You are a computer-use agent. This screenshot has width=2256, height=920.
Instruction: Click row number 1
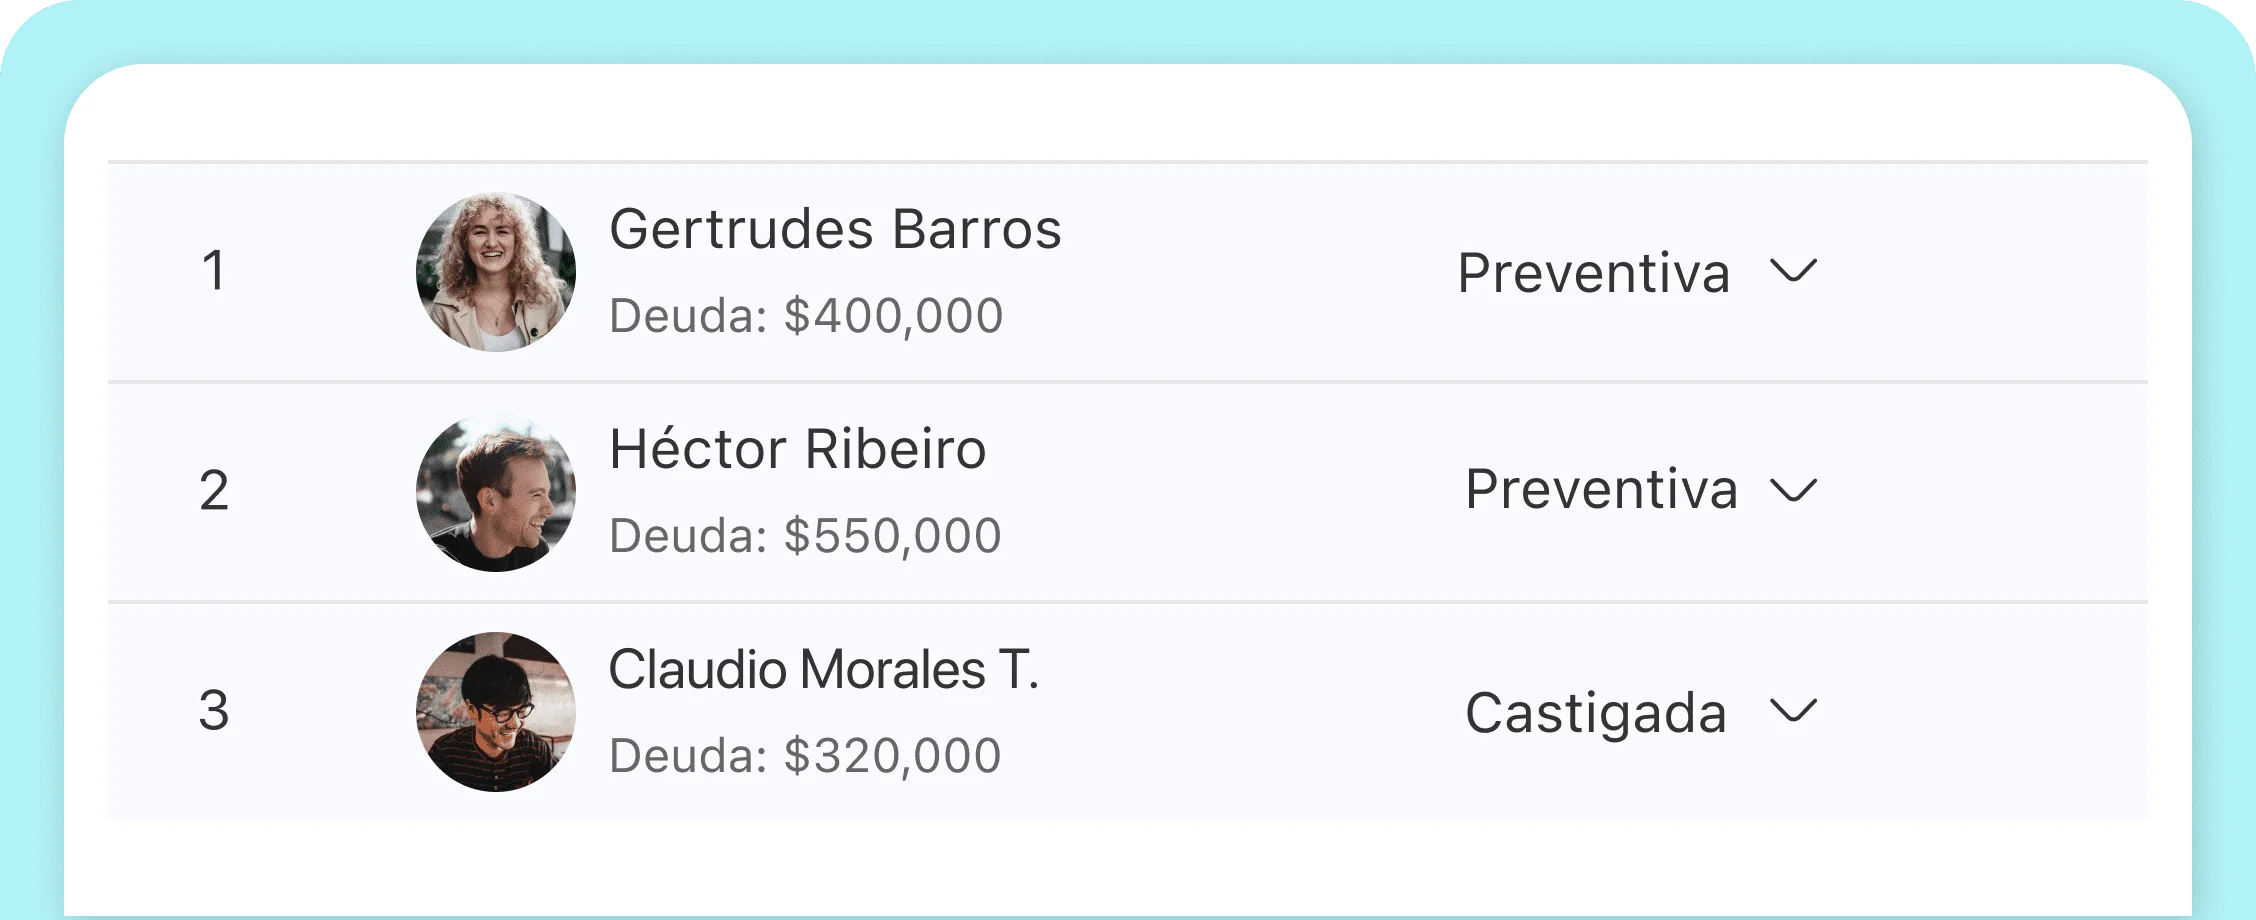(213, 271)
